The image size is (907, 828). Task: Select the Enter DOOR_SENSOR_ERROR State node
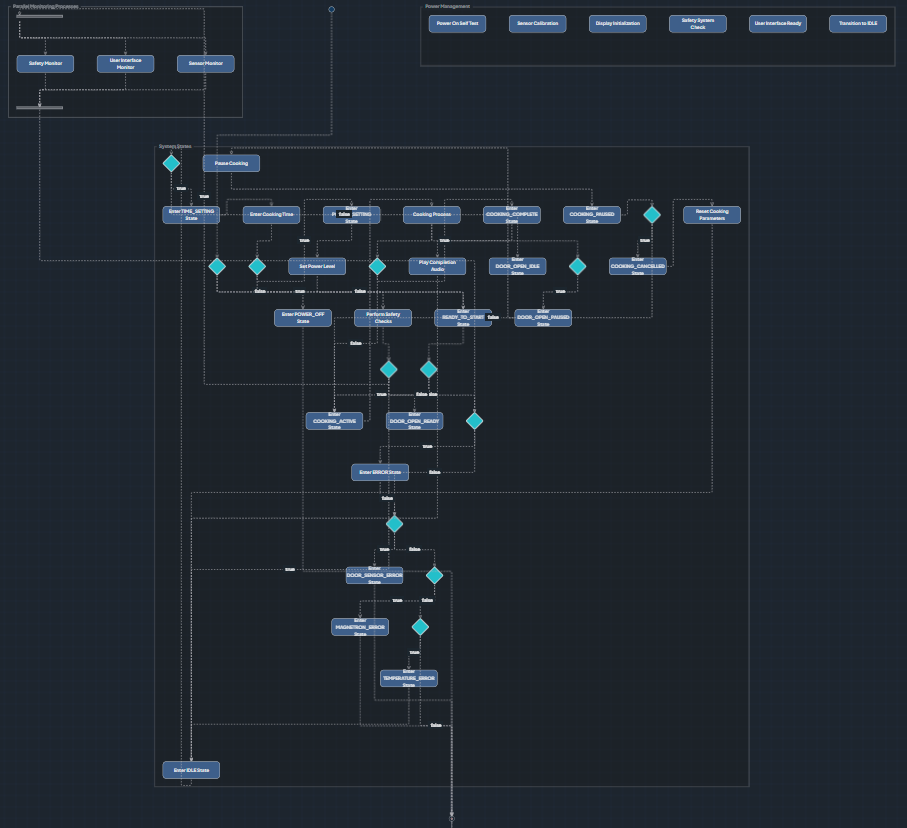coord(374,575)
